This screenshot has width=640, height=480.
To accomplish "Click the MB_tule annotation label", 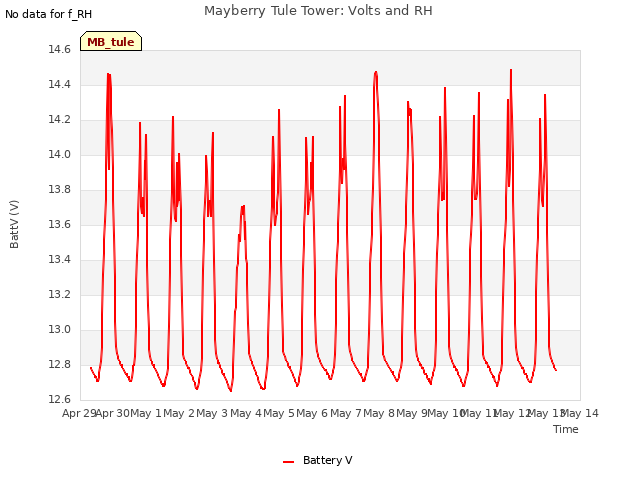I will 111,41.
